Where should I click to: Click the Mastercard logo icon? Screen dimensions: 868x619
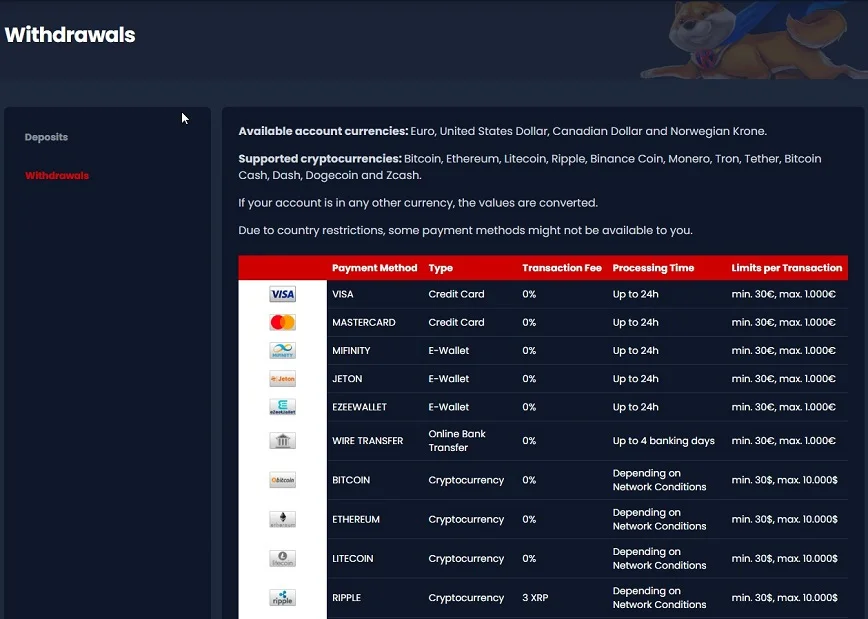tap(282, 322)
